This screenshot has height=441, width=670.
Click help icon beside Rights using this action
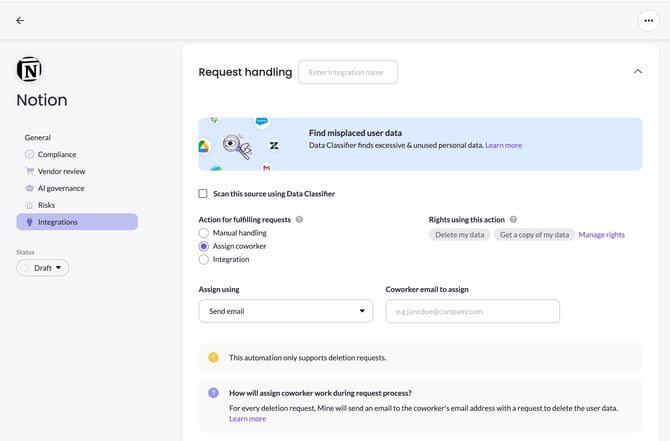coord(513,220)
